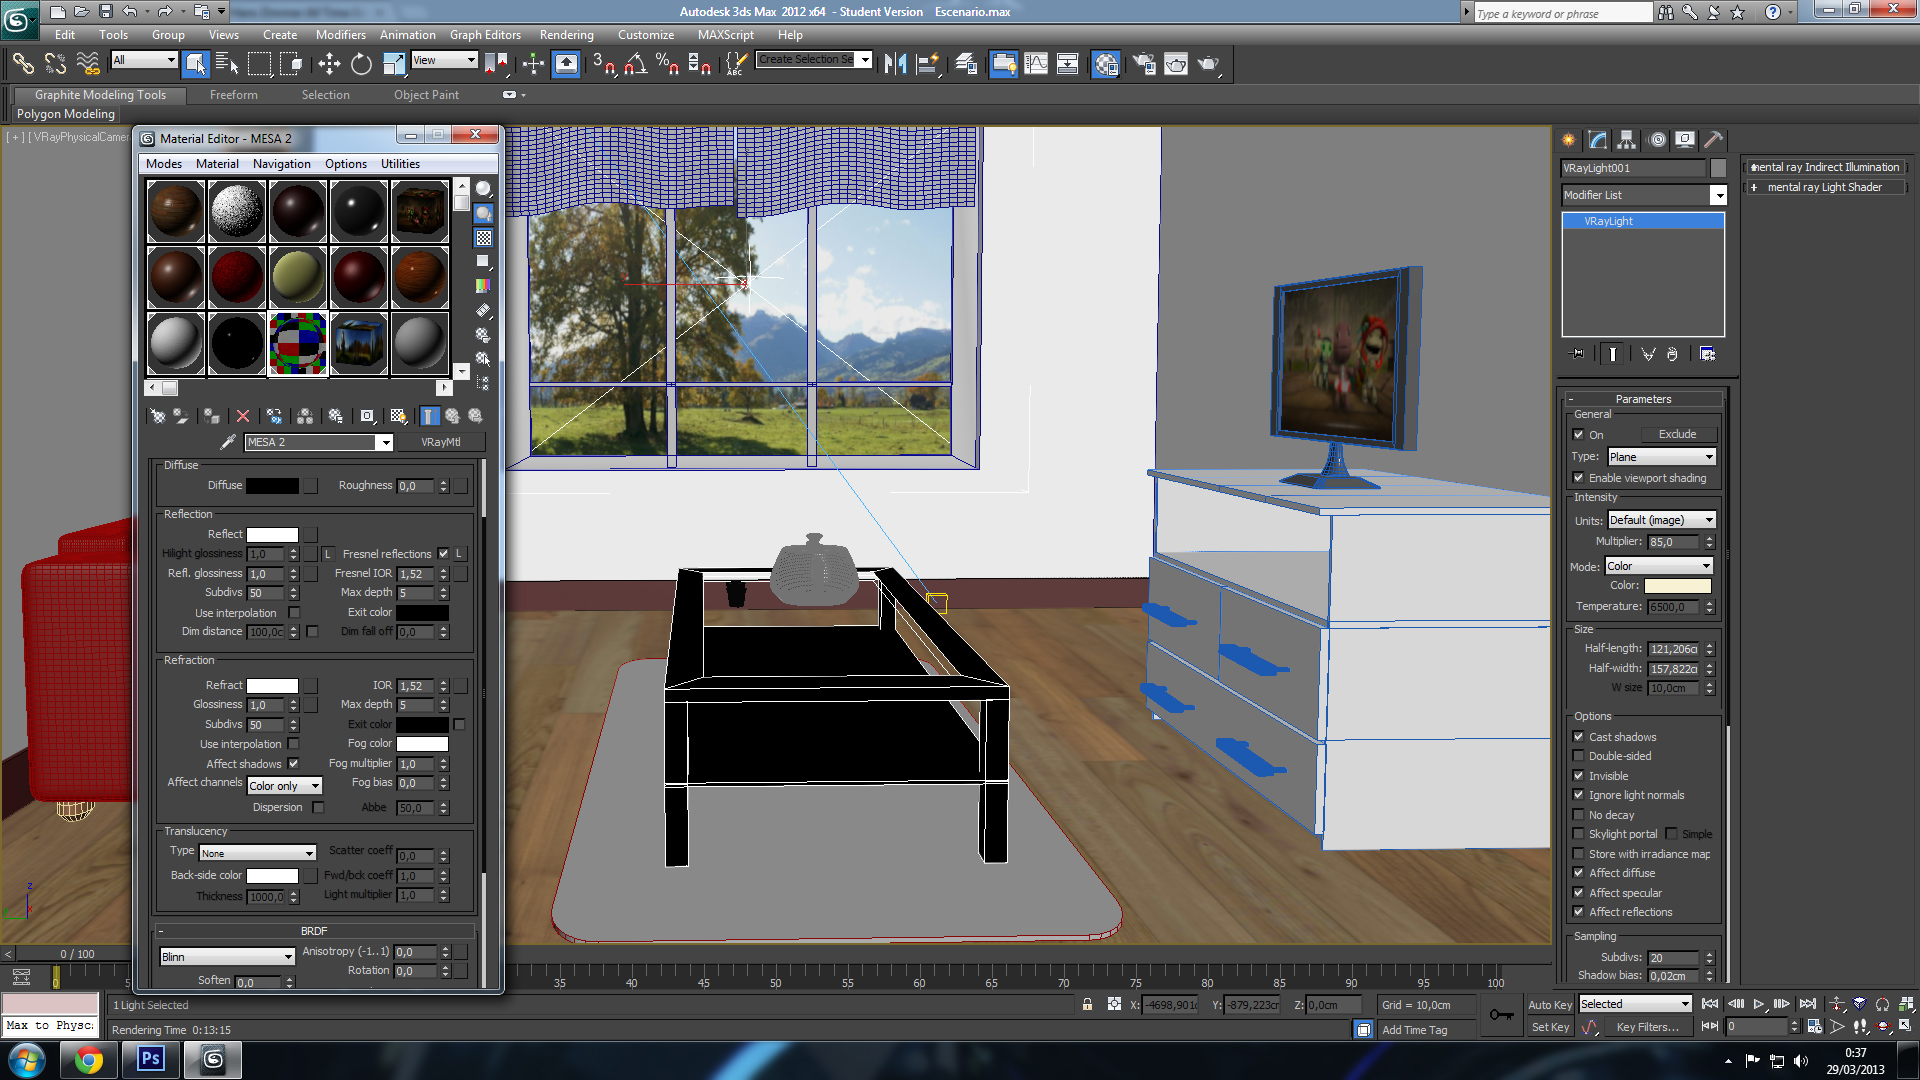Click the Play Animation button

1759,1004
